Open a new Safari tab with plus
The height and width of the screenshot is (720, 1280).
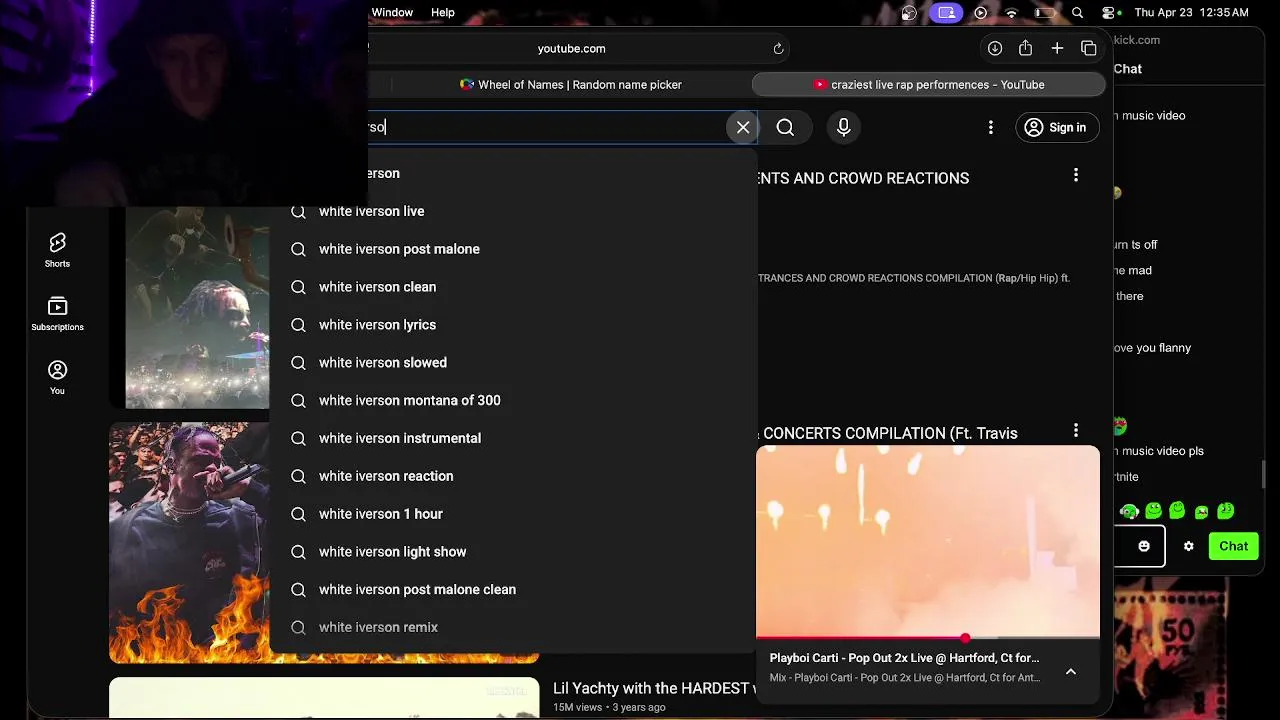(x=1057, y=48)
